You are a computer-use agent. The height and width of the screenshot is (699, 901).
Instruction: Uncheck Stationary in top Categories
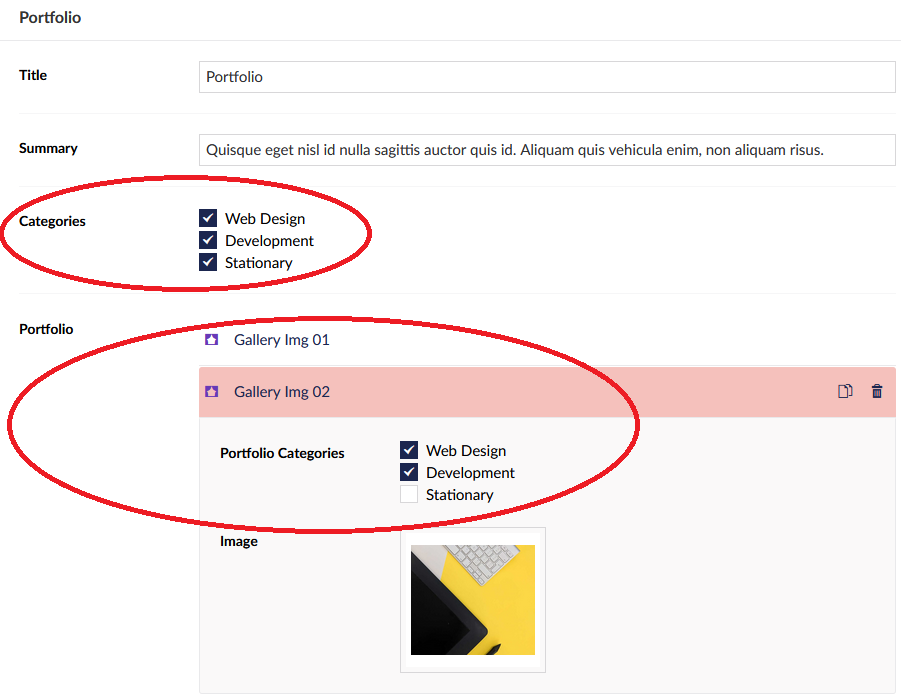click(208, 263)
